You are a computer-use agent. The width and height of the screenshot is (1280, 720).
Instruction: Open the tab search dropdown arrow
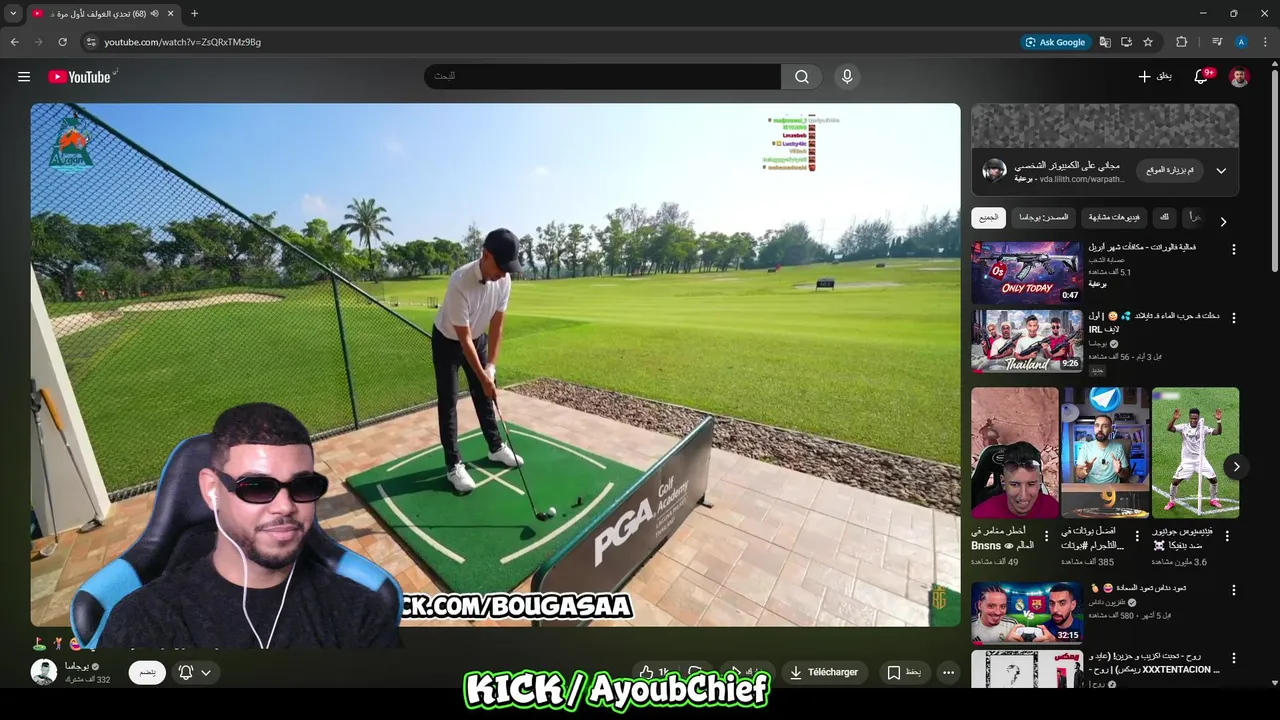13,13
